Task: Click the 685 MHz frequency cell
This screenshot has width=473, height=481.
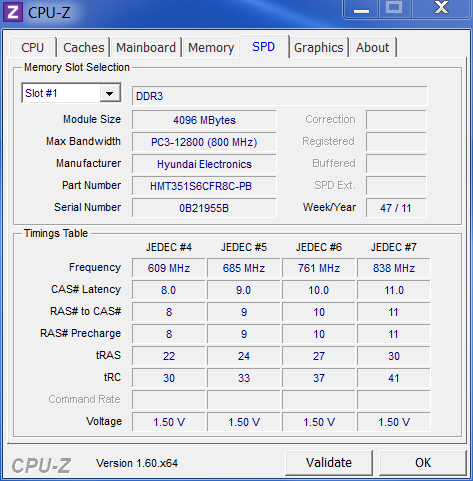Action: coord(244,268)
